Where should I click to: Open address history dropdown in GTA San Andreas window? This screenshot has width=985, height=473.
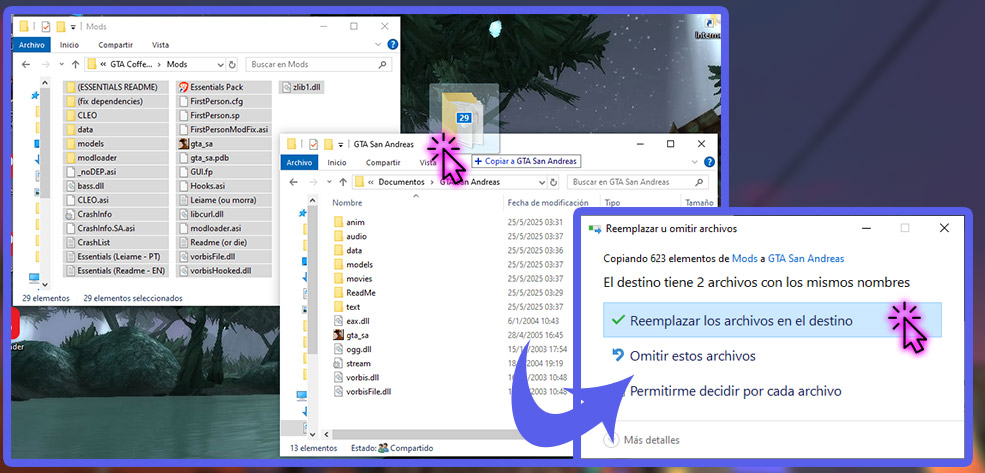(x=543, y=182)
